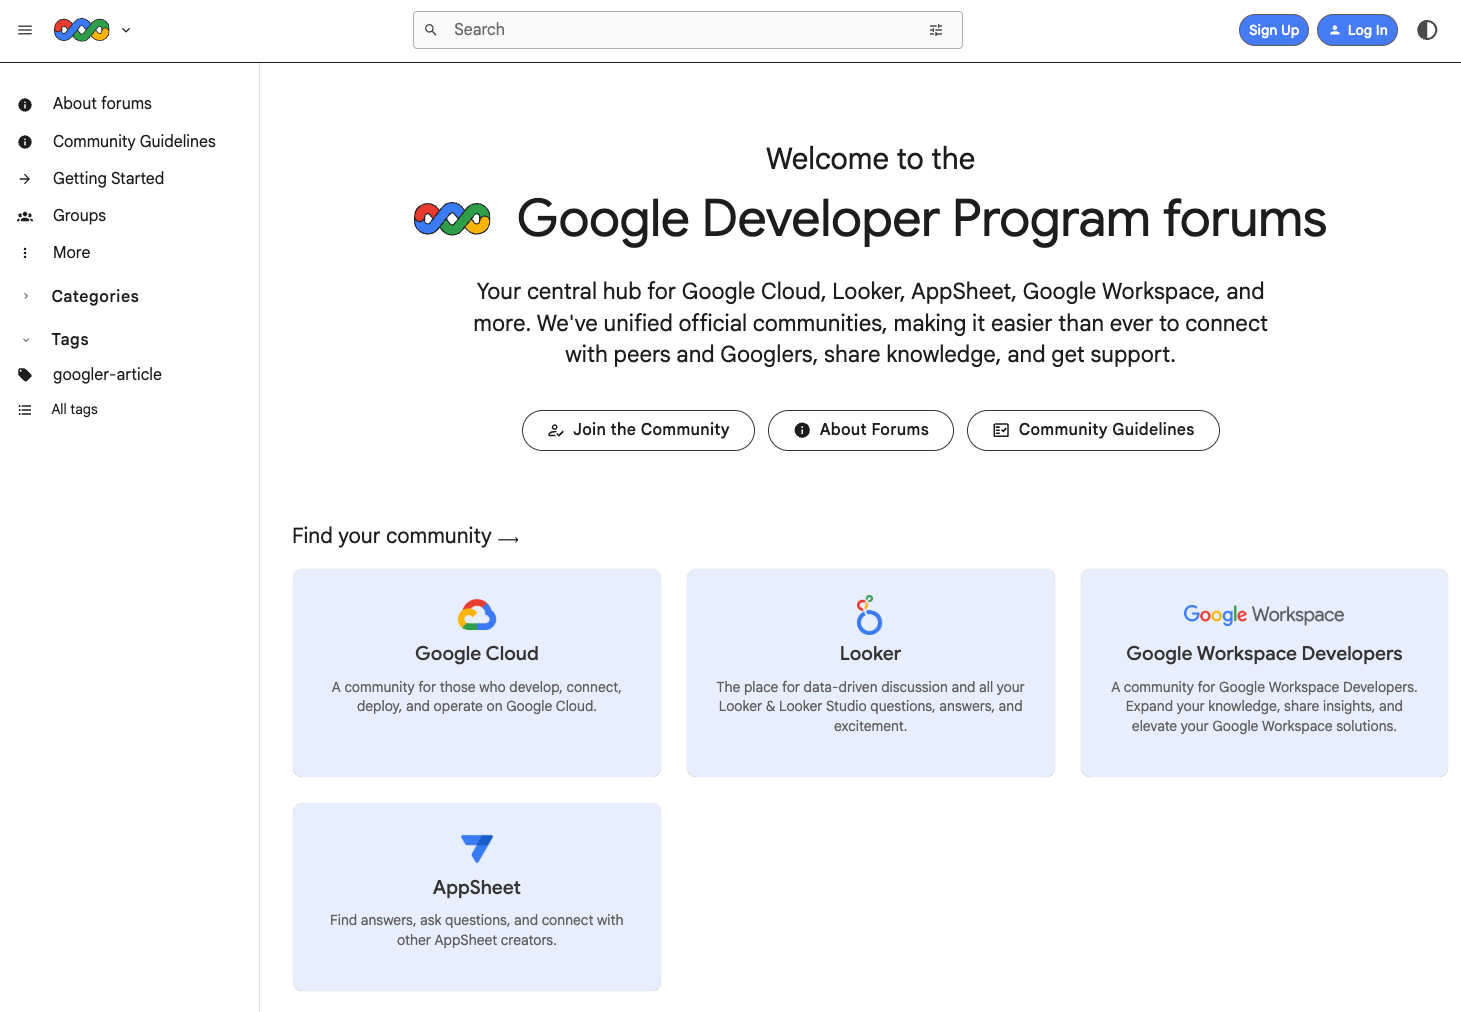Screen dimensions: 1461x1012
Task: Click the 'Welcome to the' heading text
Action: point(870,159)
